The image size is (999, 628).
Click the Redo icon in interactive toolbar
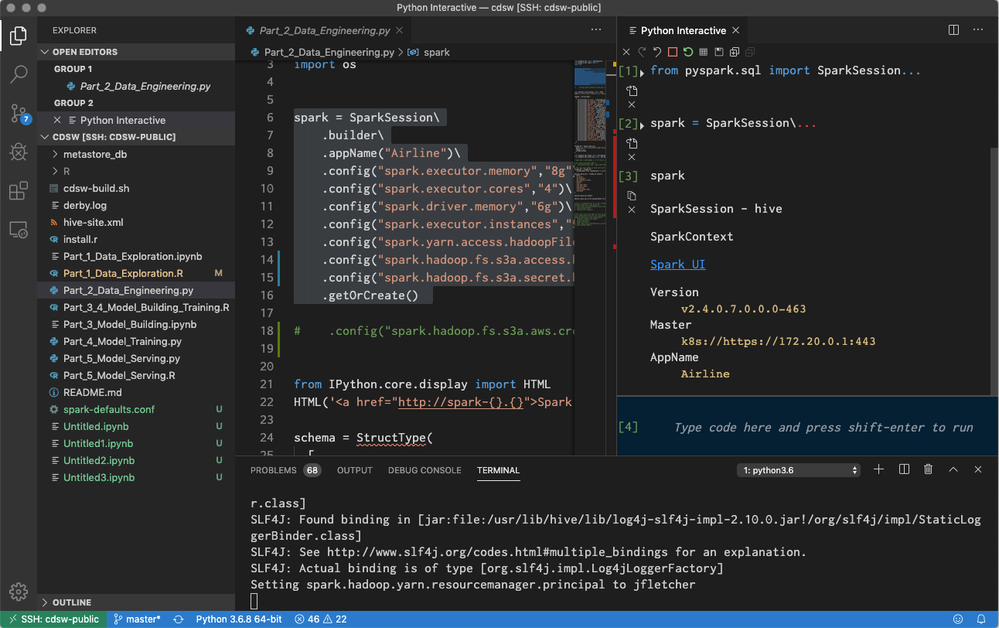(642, 52)
